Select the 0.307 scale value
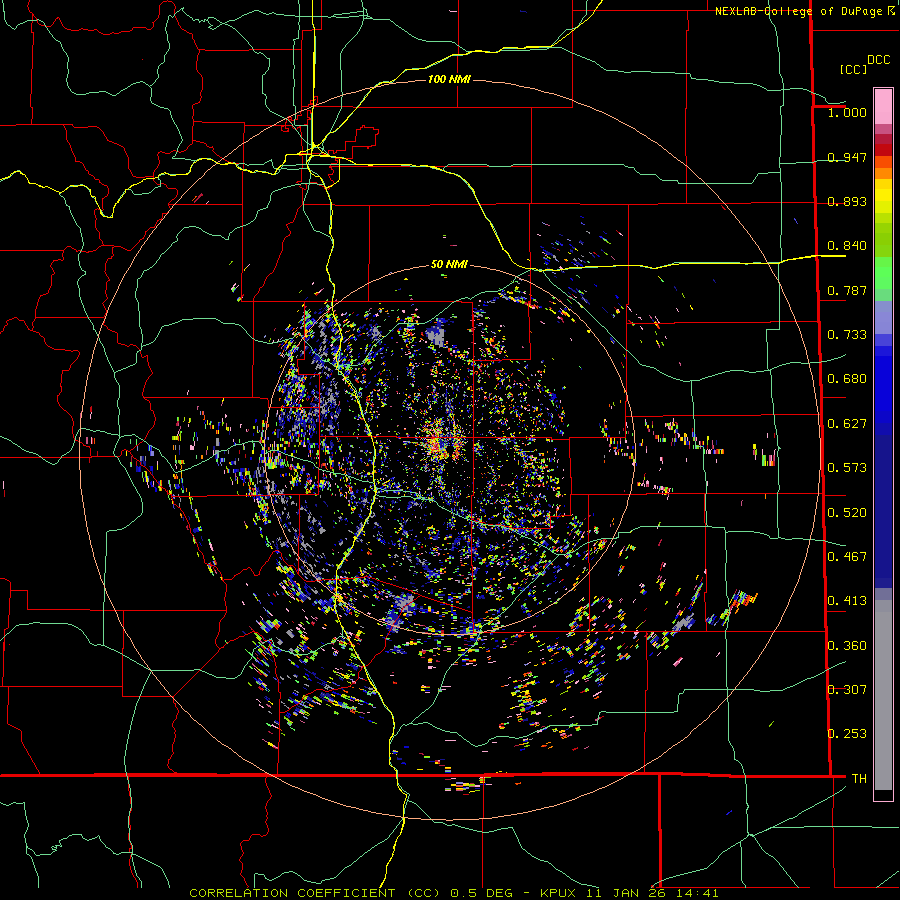 pos(847,690)
